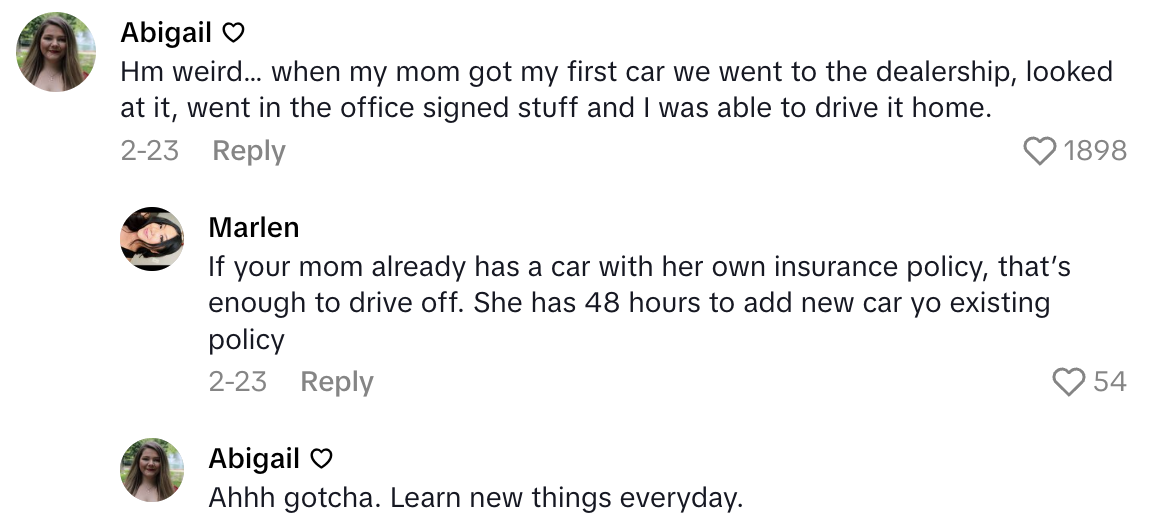
Task: Open Abigail's profile picture on top comment
Action: tap(56, 52)
